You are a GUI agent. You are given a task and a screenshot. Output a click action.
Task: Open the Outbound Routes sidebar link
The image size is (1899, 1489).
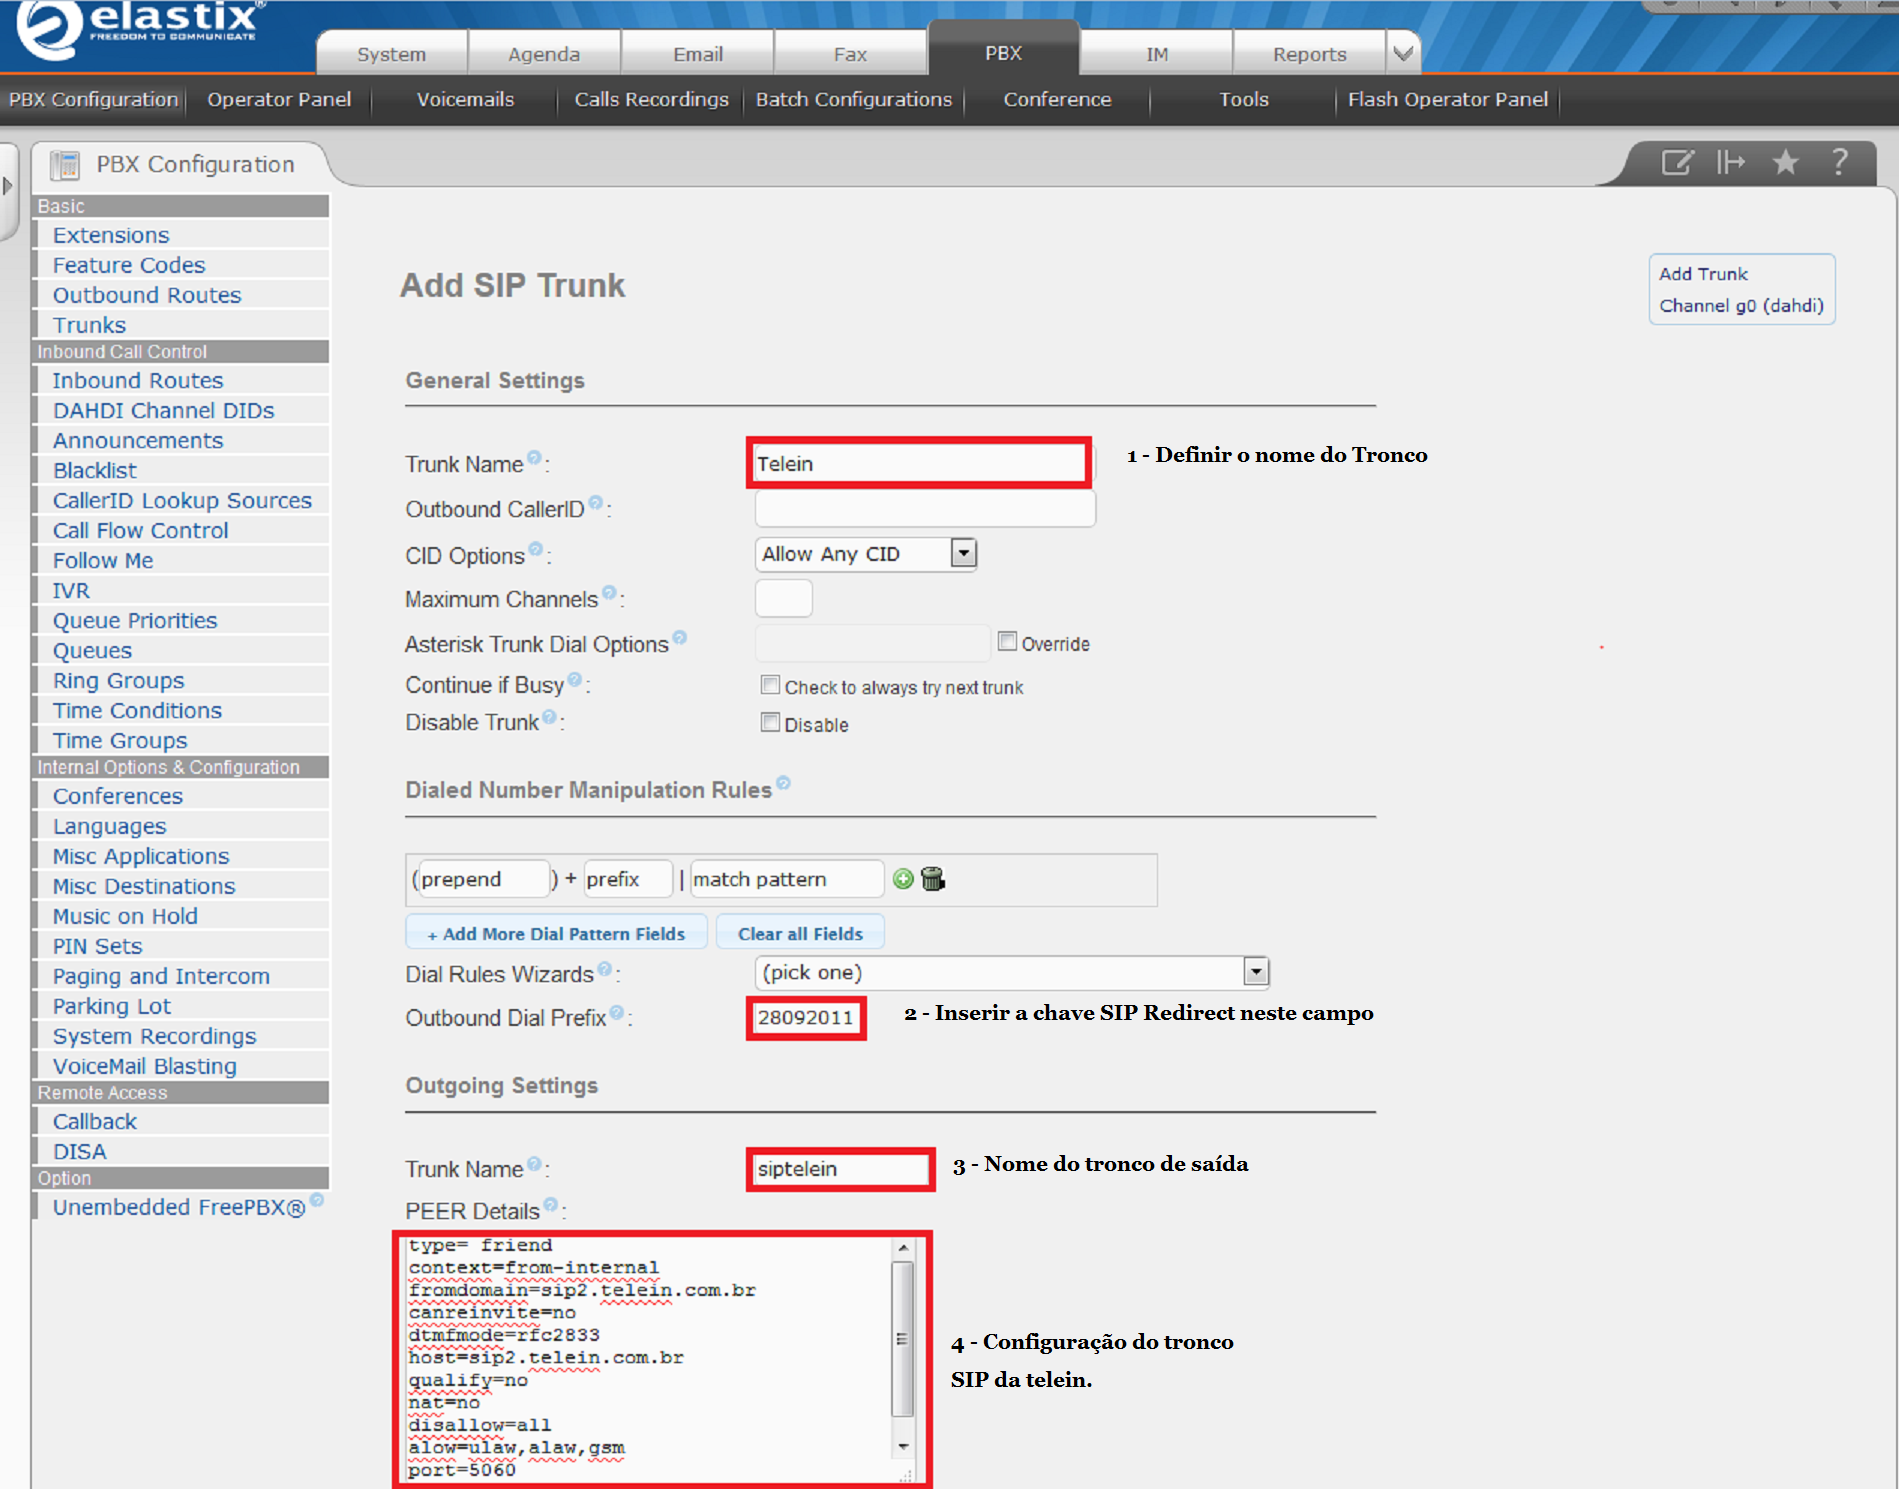coord(147,295)
